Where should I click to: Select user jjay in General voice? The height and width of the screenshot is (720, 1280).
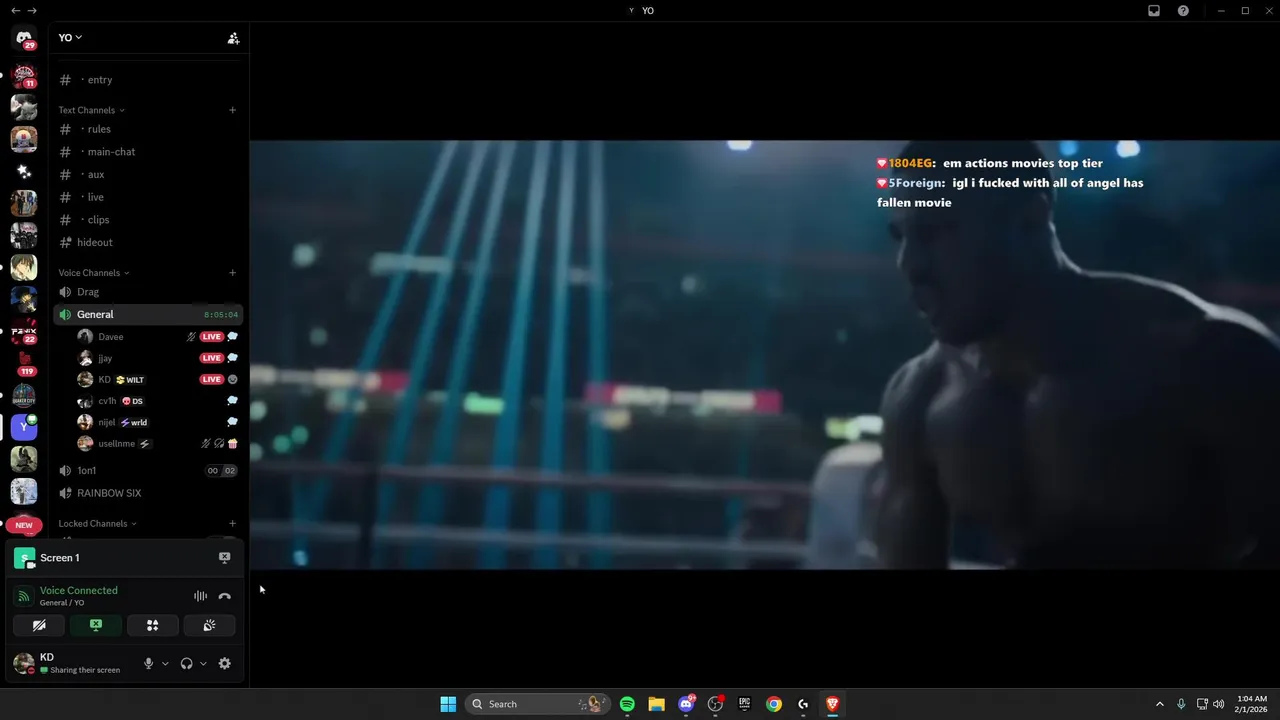pos(158,358)
